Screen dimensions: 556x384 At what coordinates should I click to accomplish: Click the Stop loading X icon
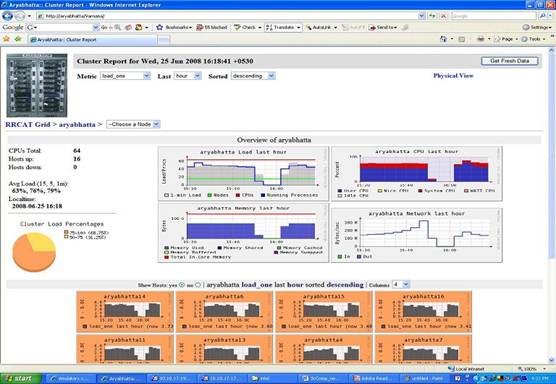pos(444,16)
